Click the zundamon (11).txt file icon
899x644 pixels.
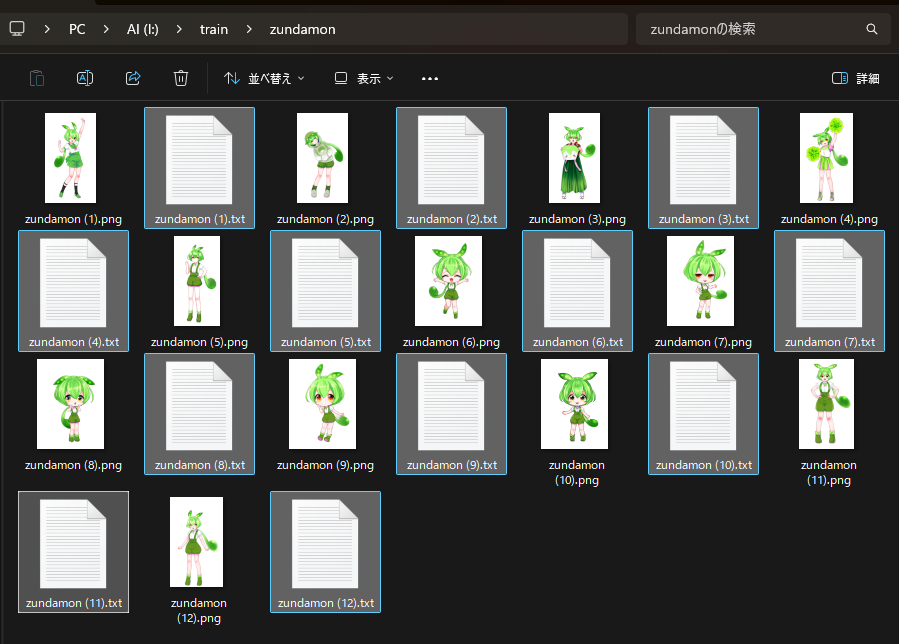[x=73, y=544]
